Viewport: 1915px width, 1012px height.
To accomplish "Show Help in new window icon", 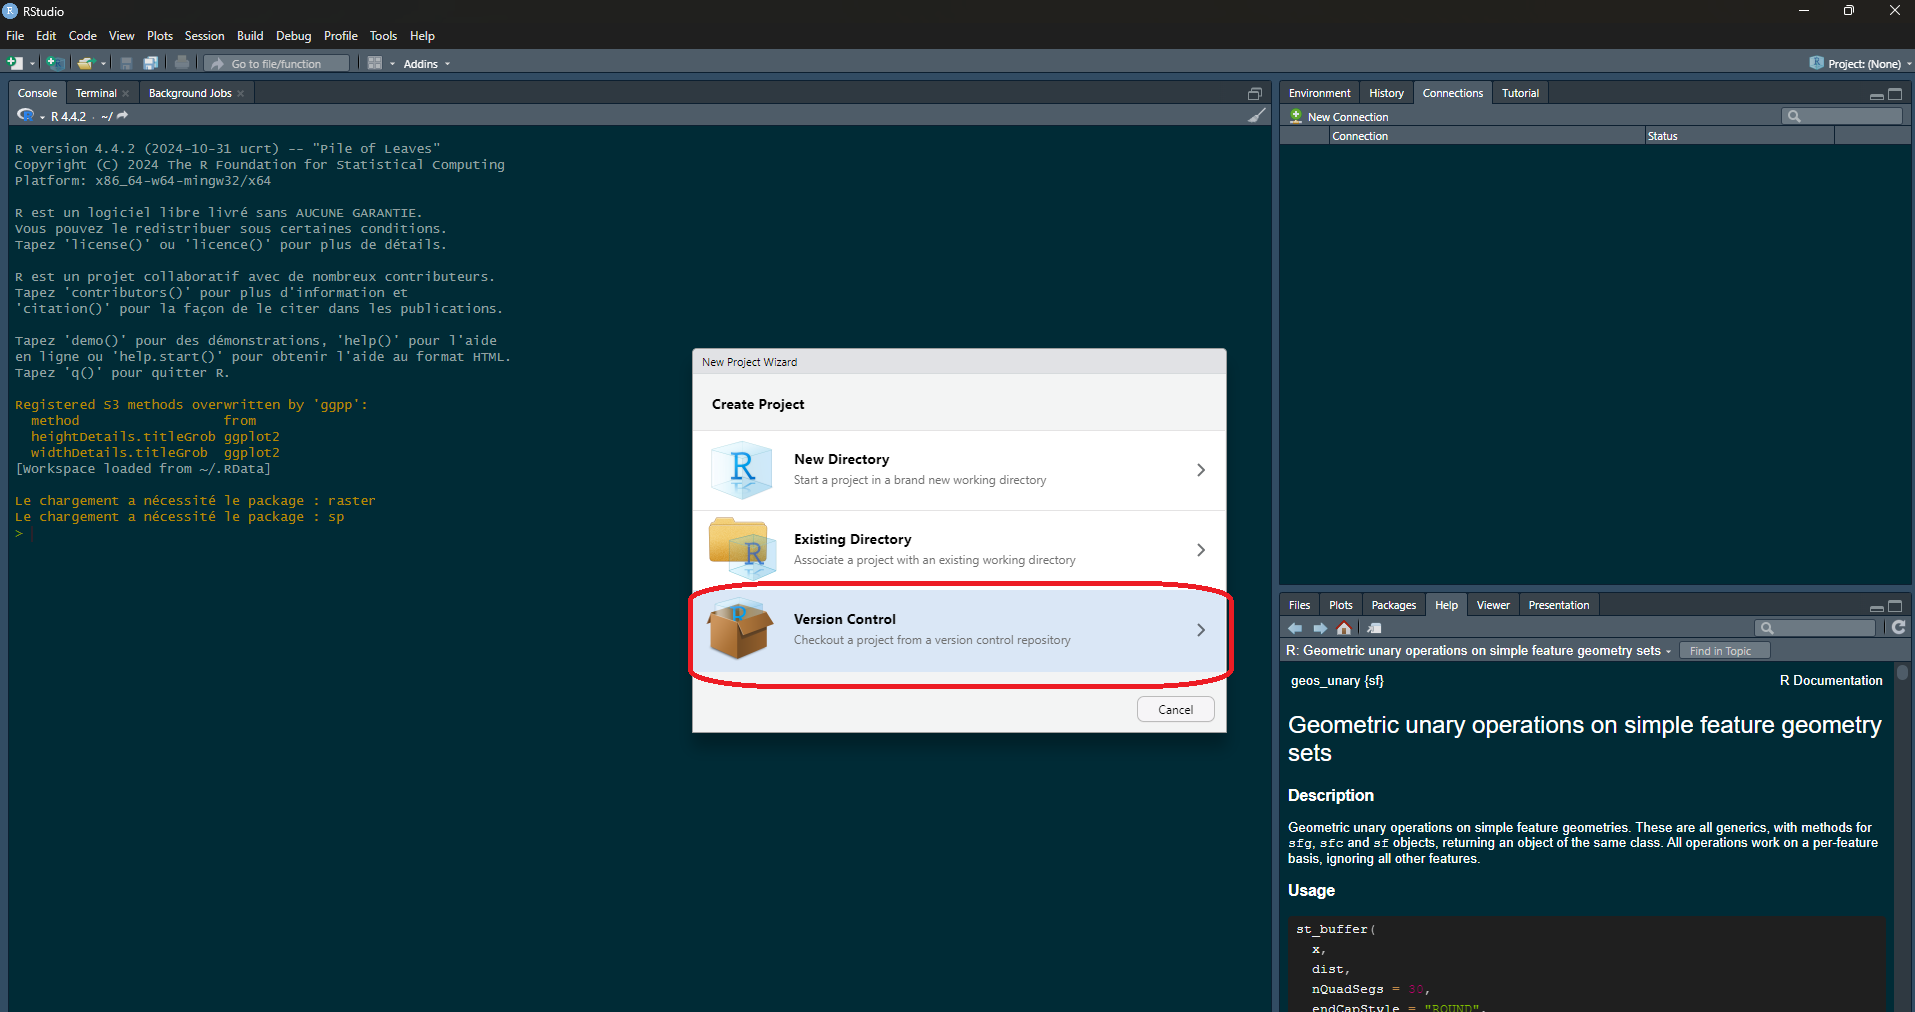I will click(x=1374, y=628).
